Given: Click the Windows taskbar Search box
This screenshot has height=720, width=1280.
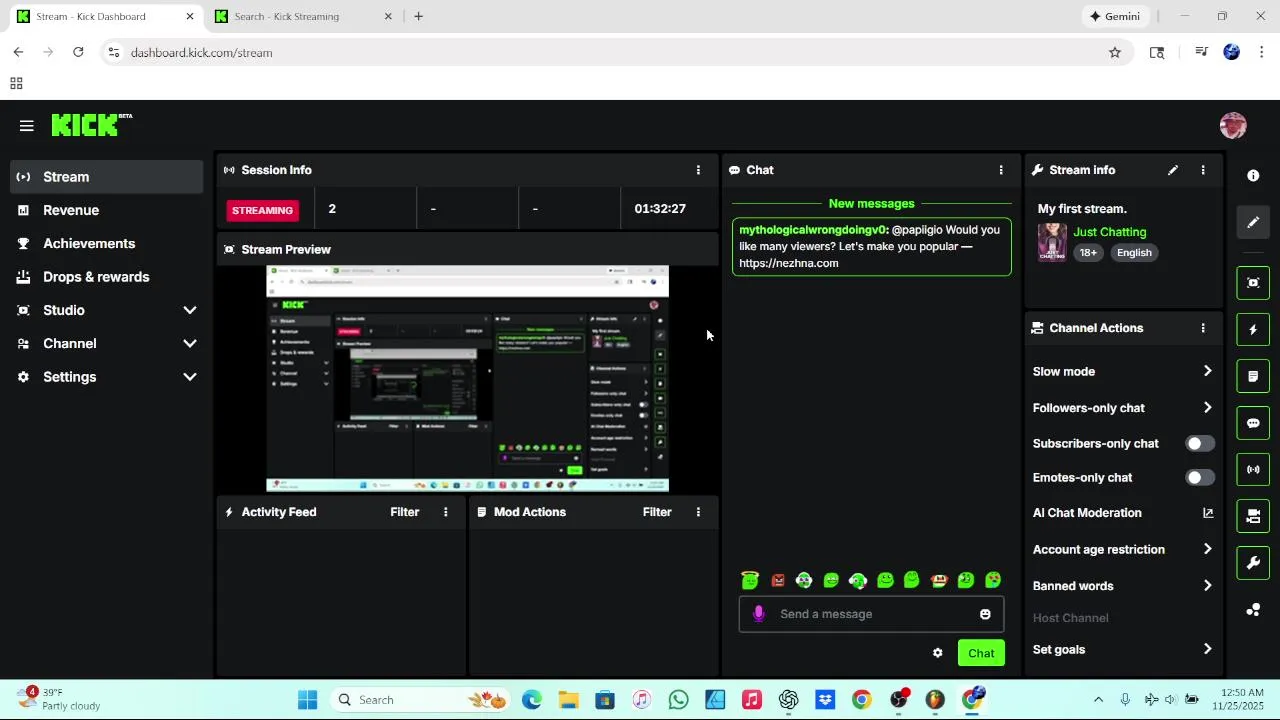Looking at the screenshot, I should click(x=420, y=700).
